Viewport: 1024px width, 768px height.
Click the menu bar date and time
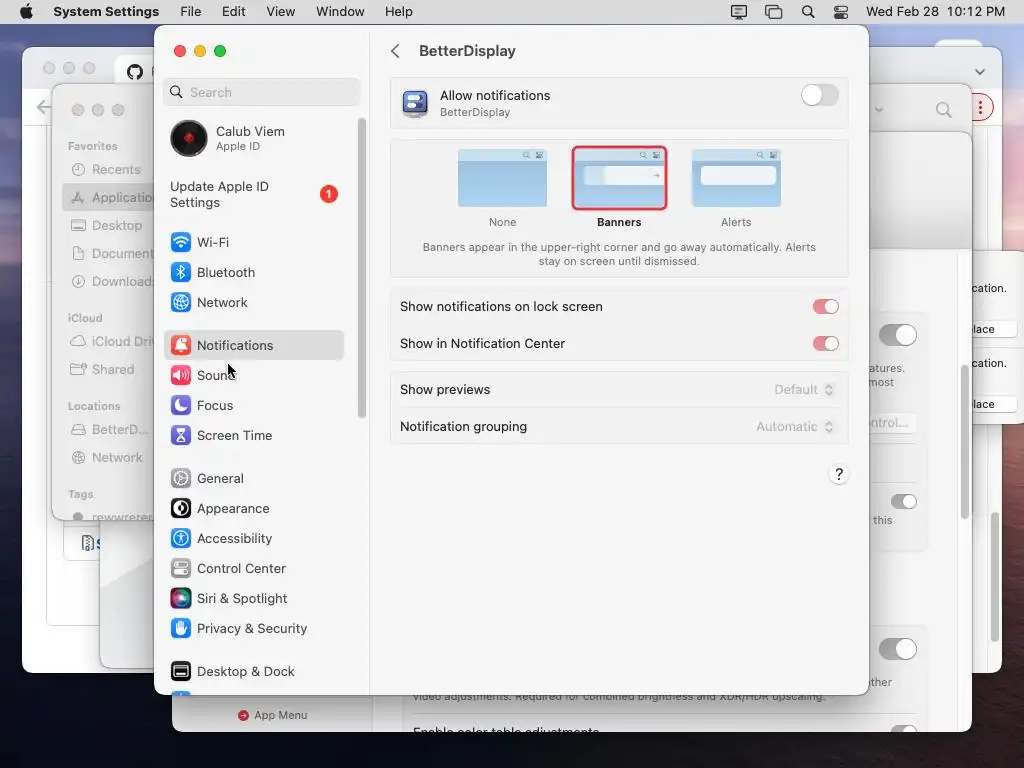(x=935, y=12)
